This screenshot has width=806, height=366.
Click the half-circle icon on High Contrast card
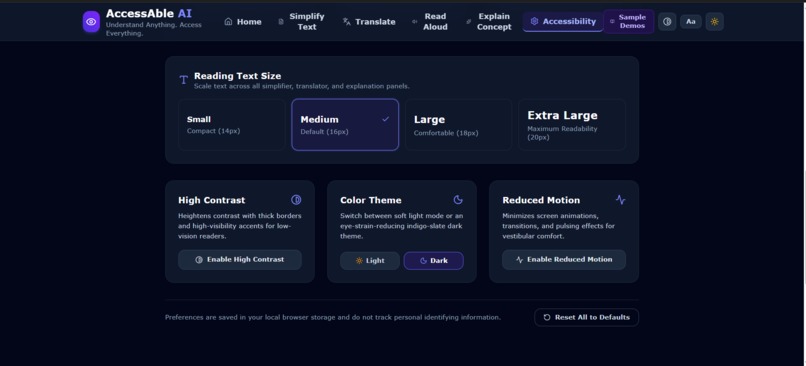click(x=296, y=199)
